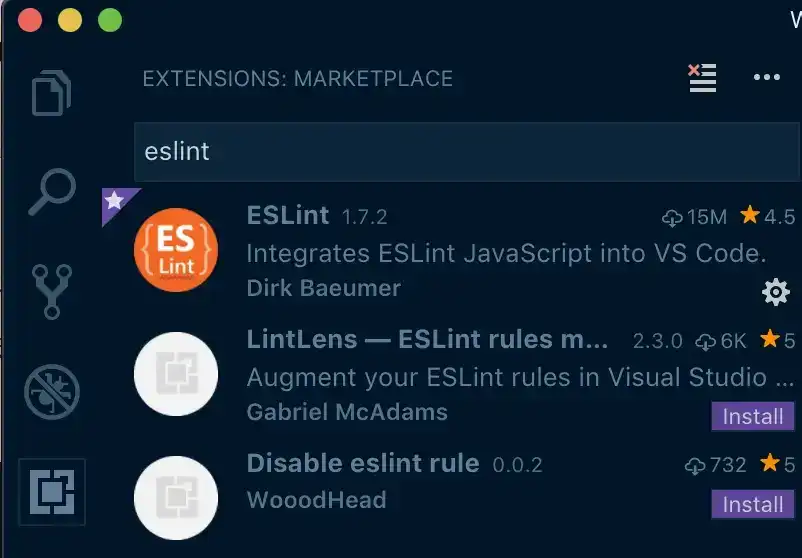This screenshot has width=802, height=558.
Task: Open the More Actions ellipsis menu
Action: (x=767, y=78)
